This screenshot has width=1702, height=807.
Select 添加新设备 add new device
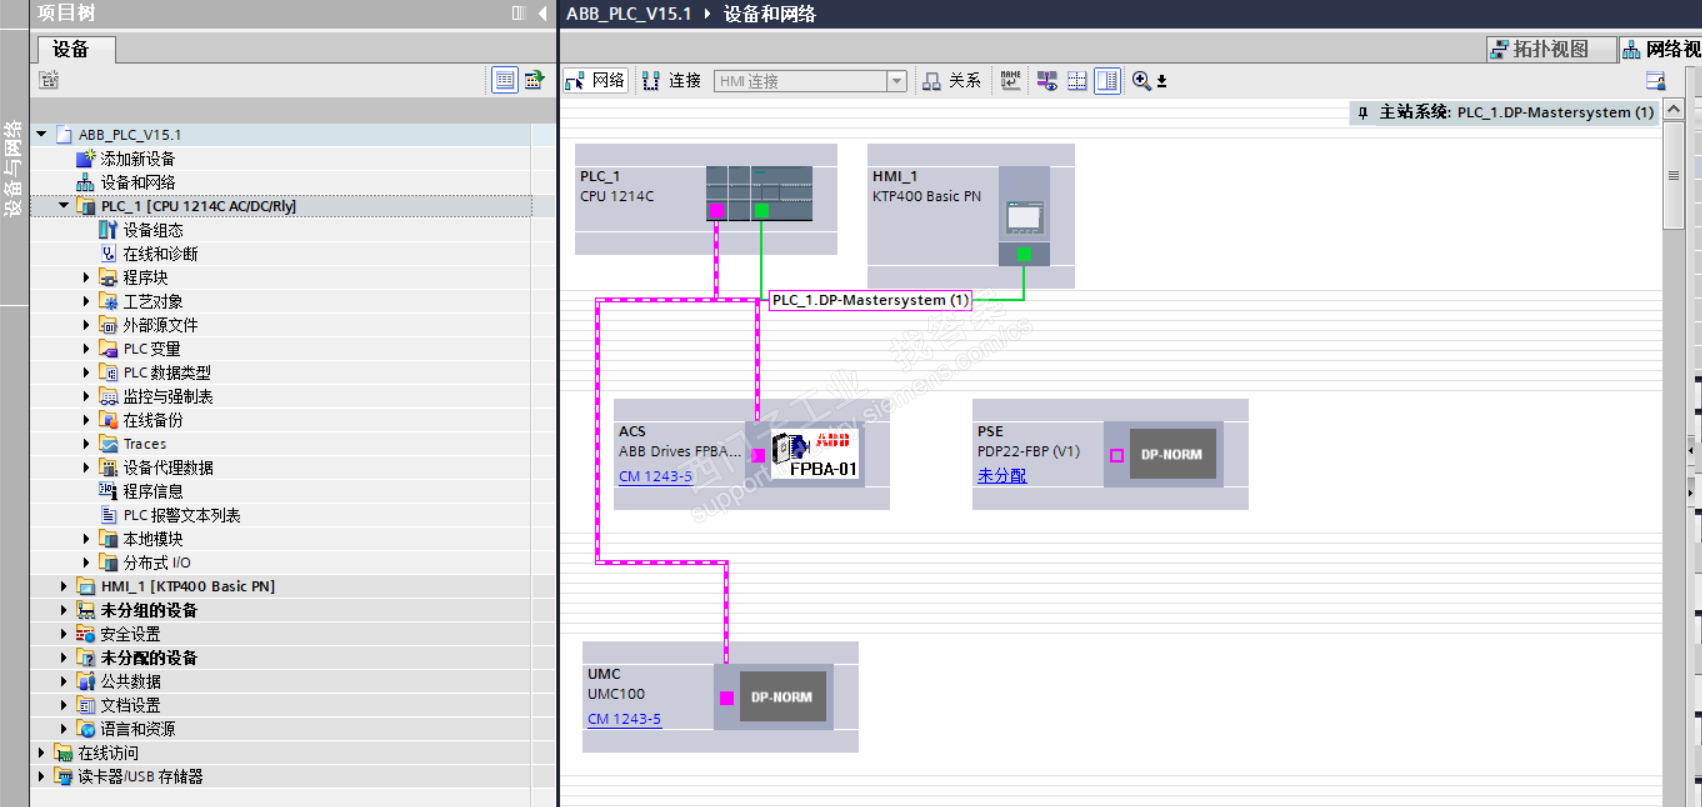[x=137, y=158]
